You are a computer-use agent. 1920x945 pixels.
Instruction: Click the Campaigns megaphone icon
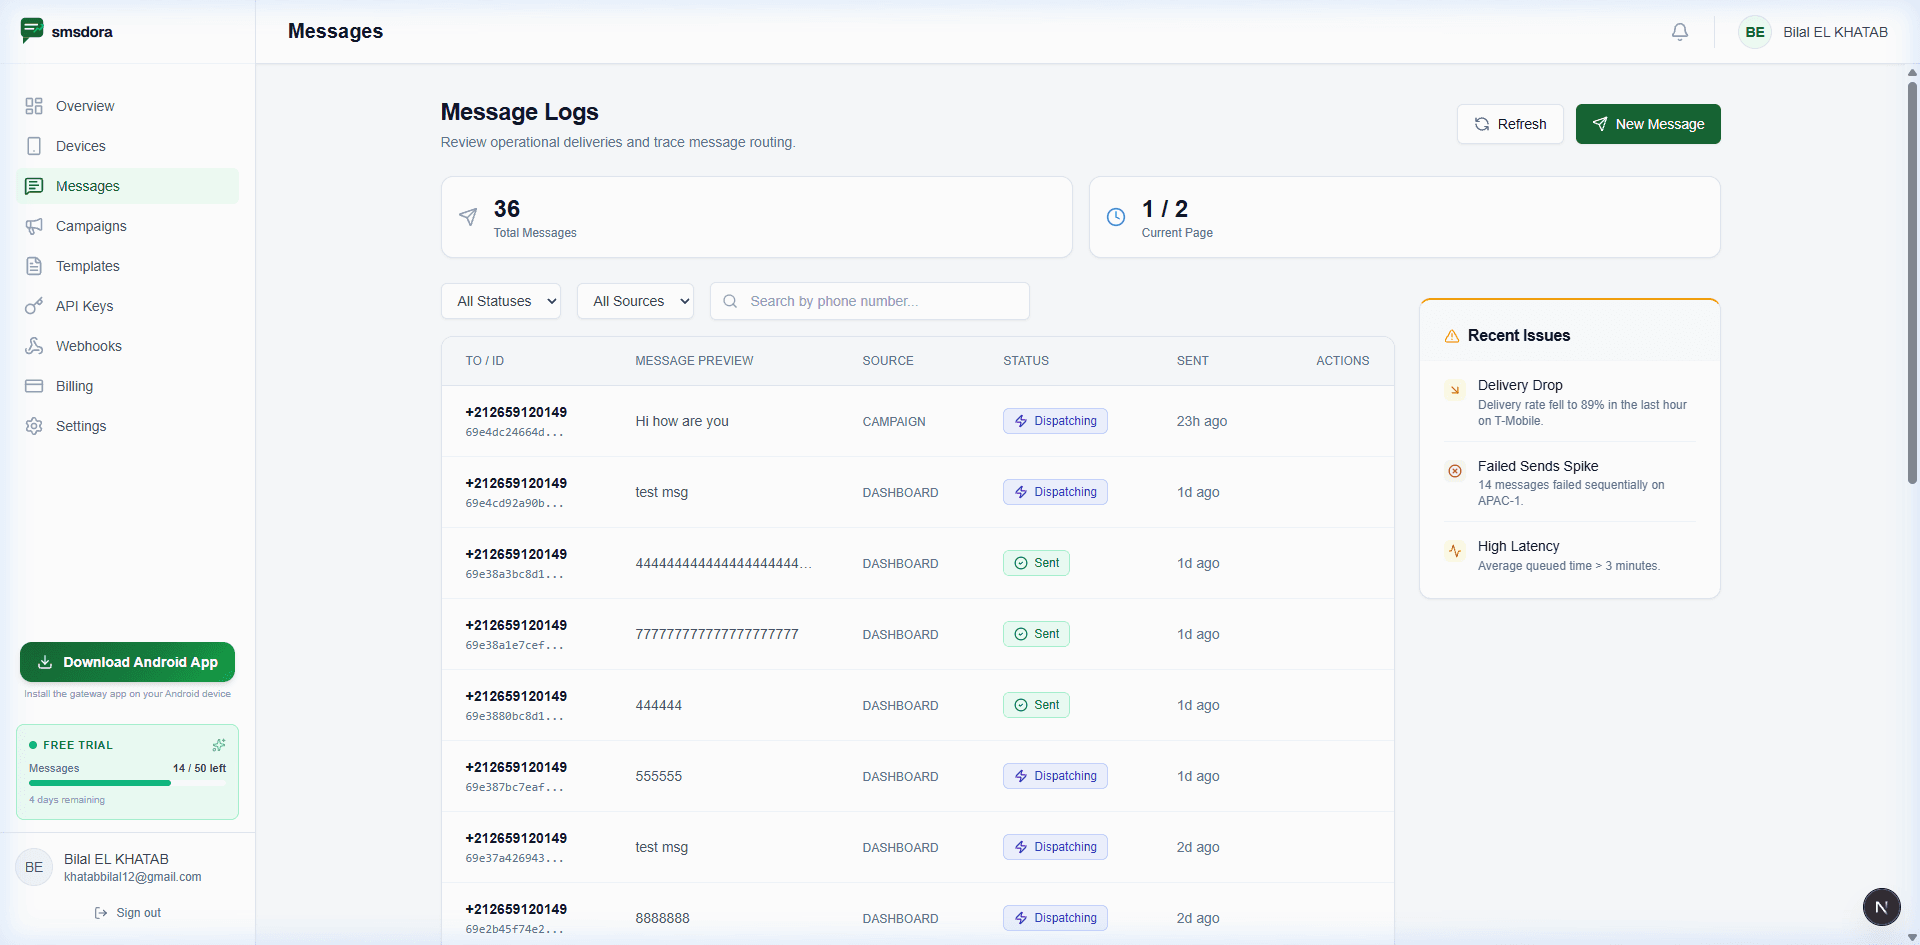coord(35,226)
